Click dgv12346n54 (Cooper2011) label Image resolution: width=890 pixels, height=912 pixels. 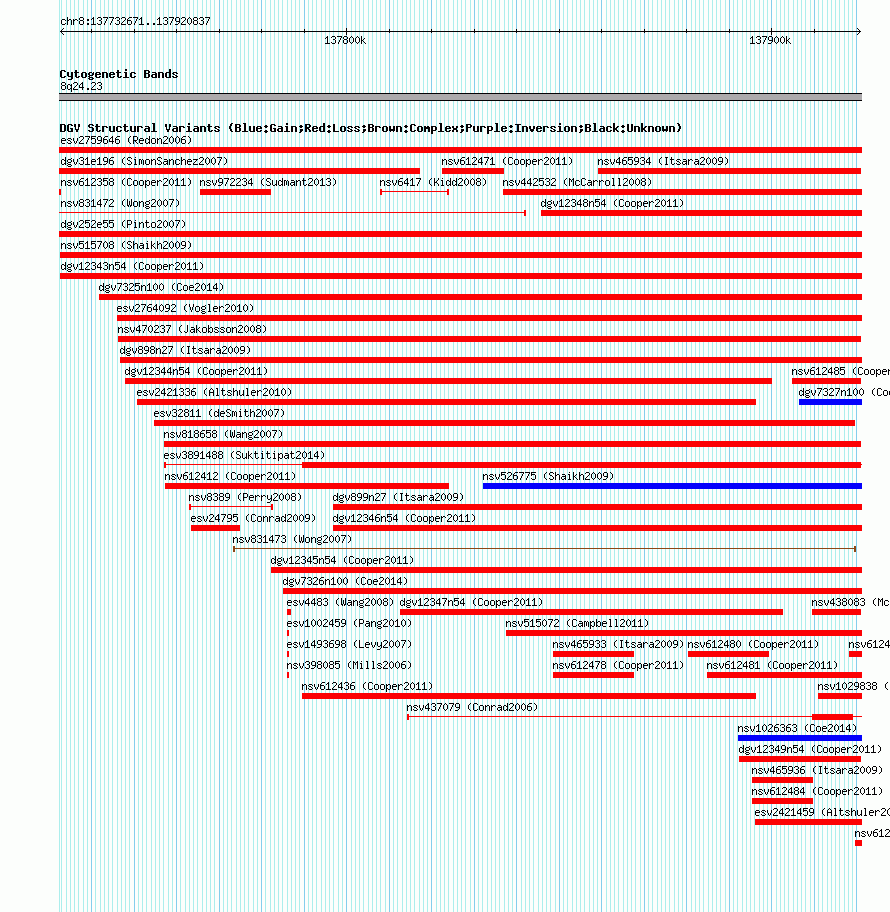coord(404,517)
